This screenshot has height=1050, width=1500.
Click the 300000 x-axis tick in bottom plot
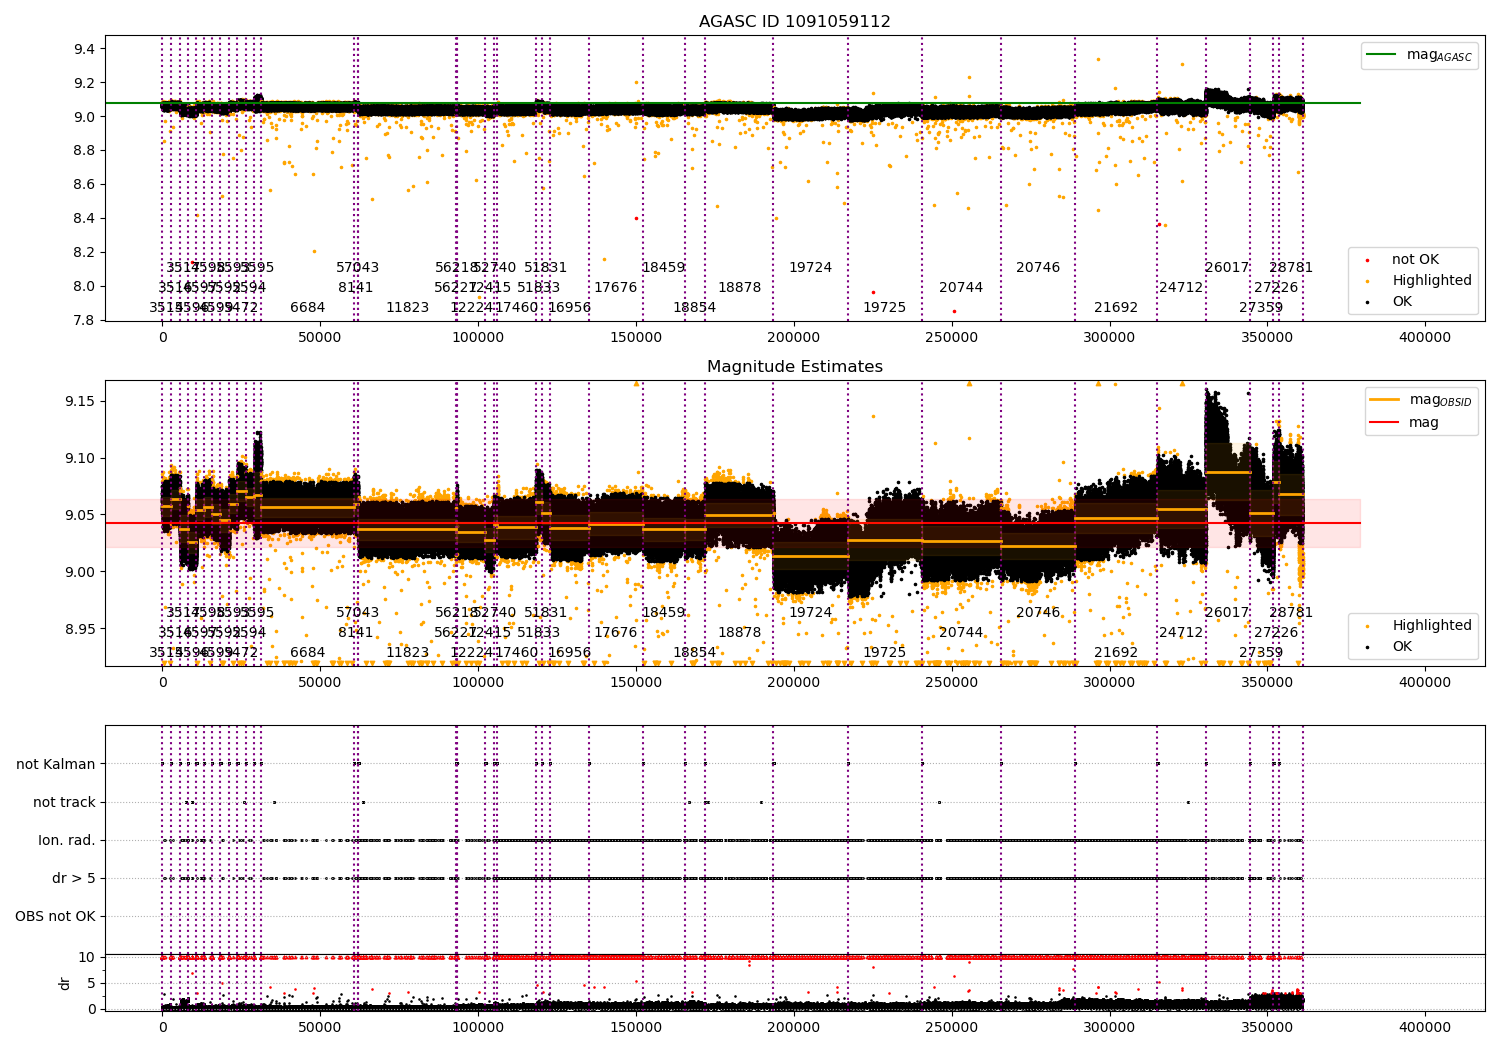tap(1109, 1027)
